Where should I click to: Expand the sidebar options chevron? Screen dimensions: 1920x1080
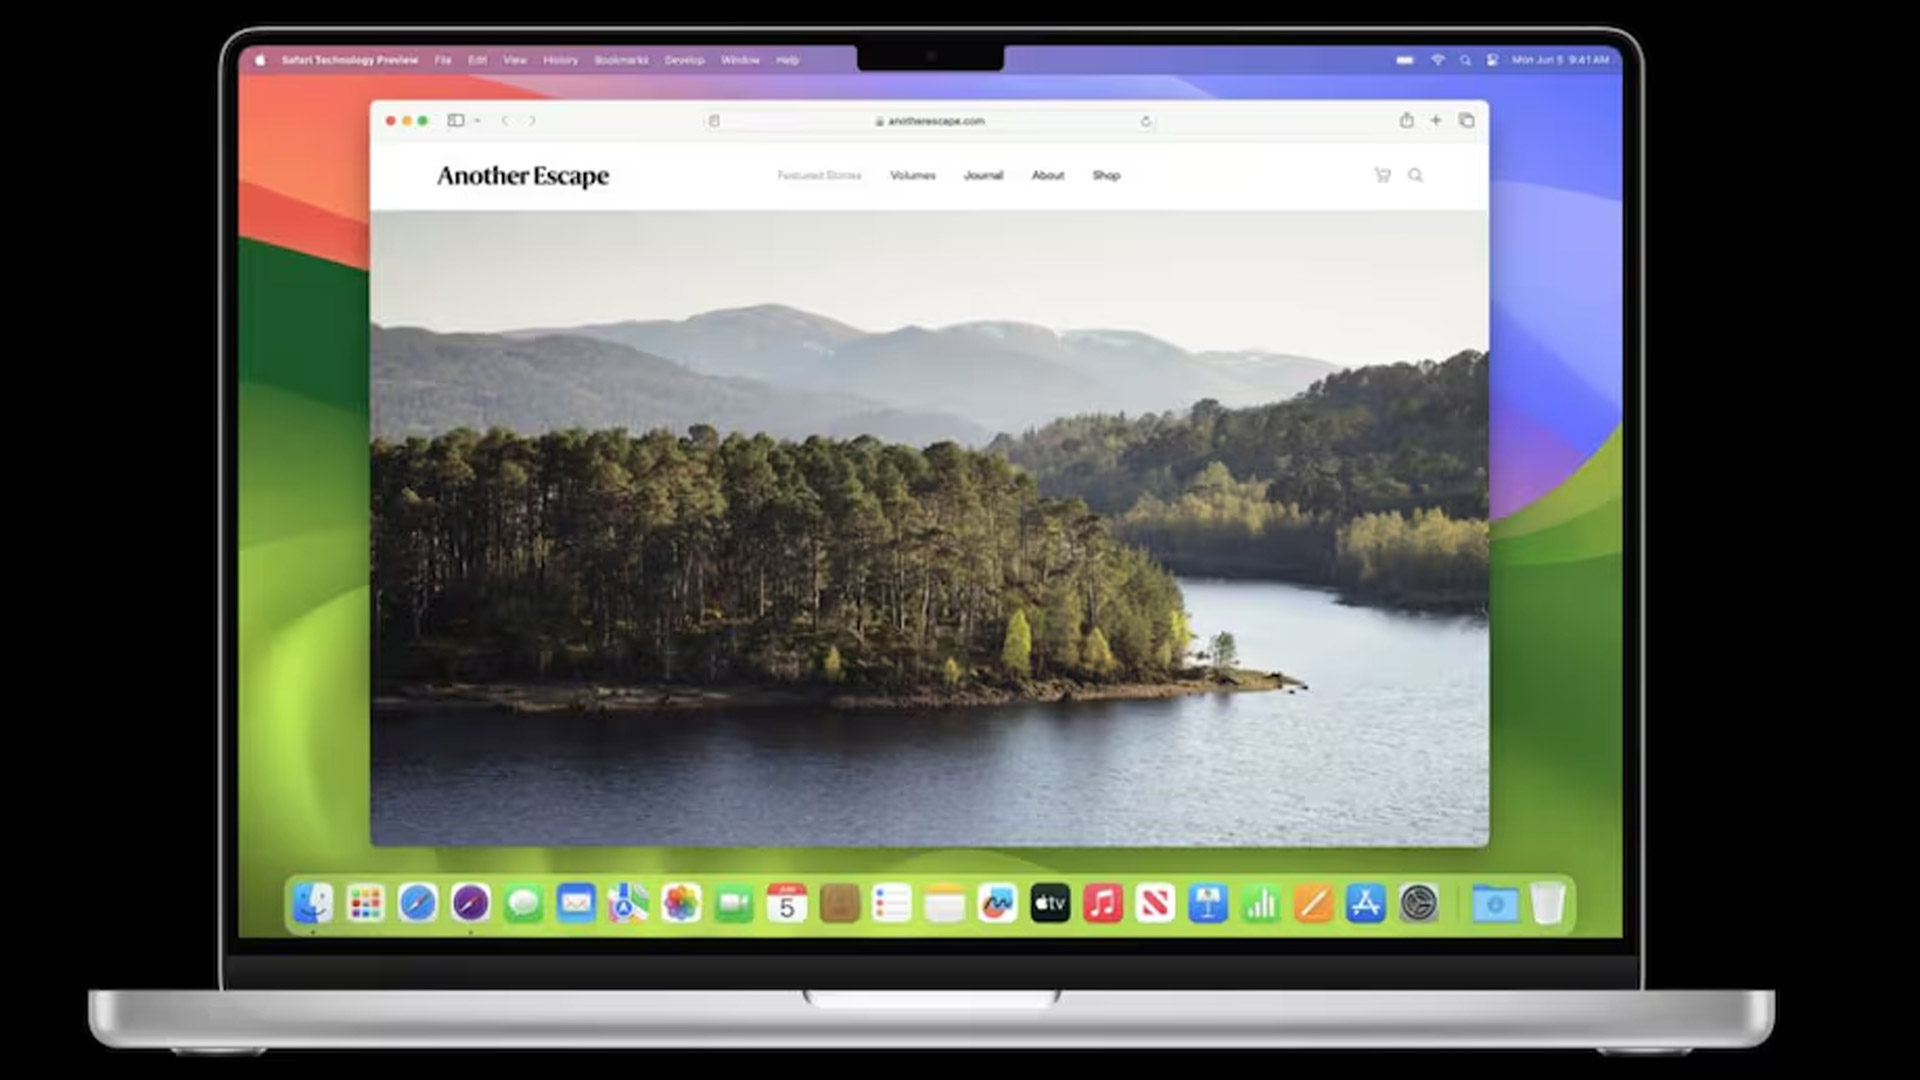pyautogui.click(x=477, y=120)
